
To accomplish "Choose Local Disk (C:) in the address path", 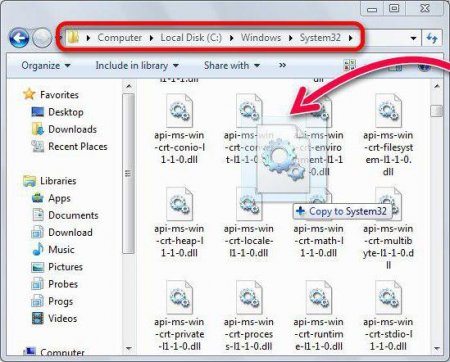I will [x=191, y=38].
